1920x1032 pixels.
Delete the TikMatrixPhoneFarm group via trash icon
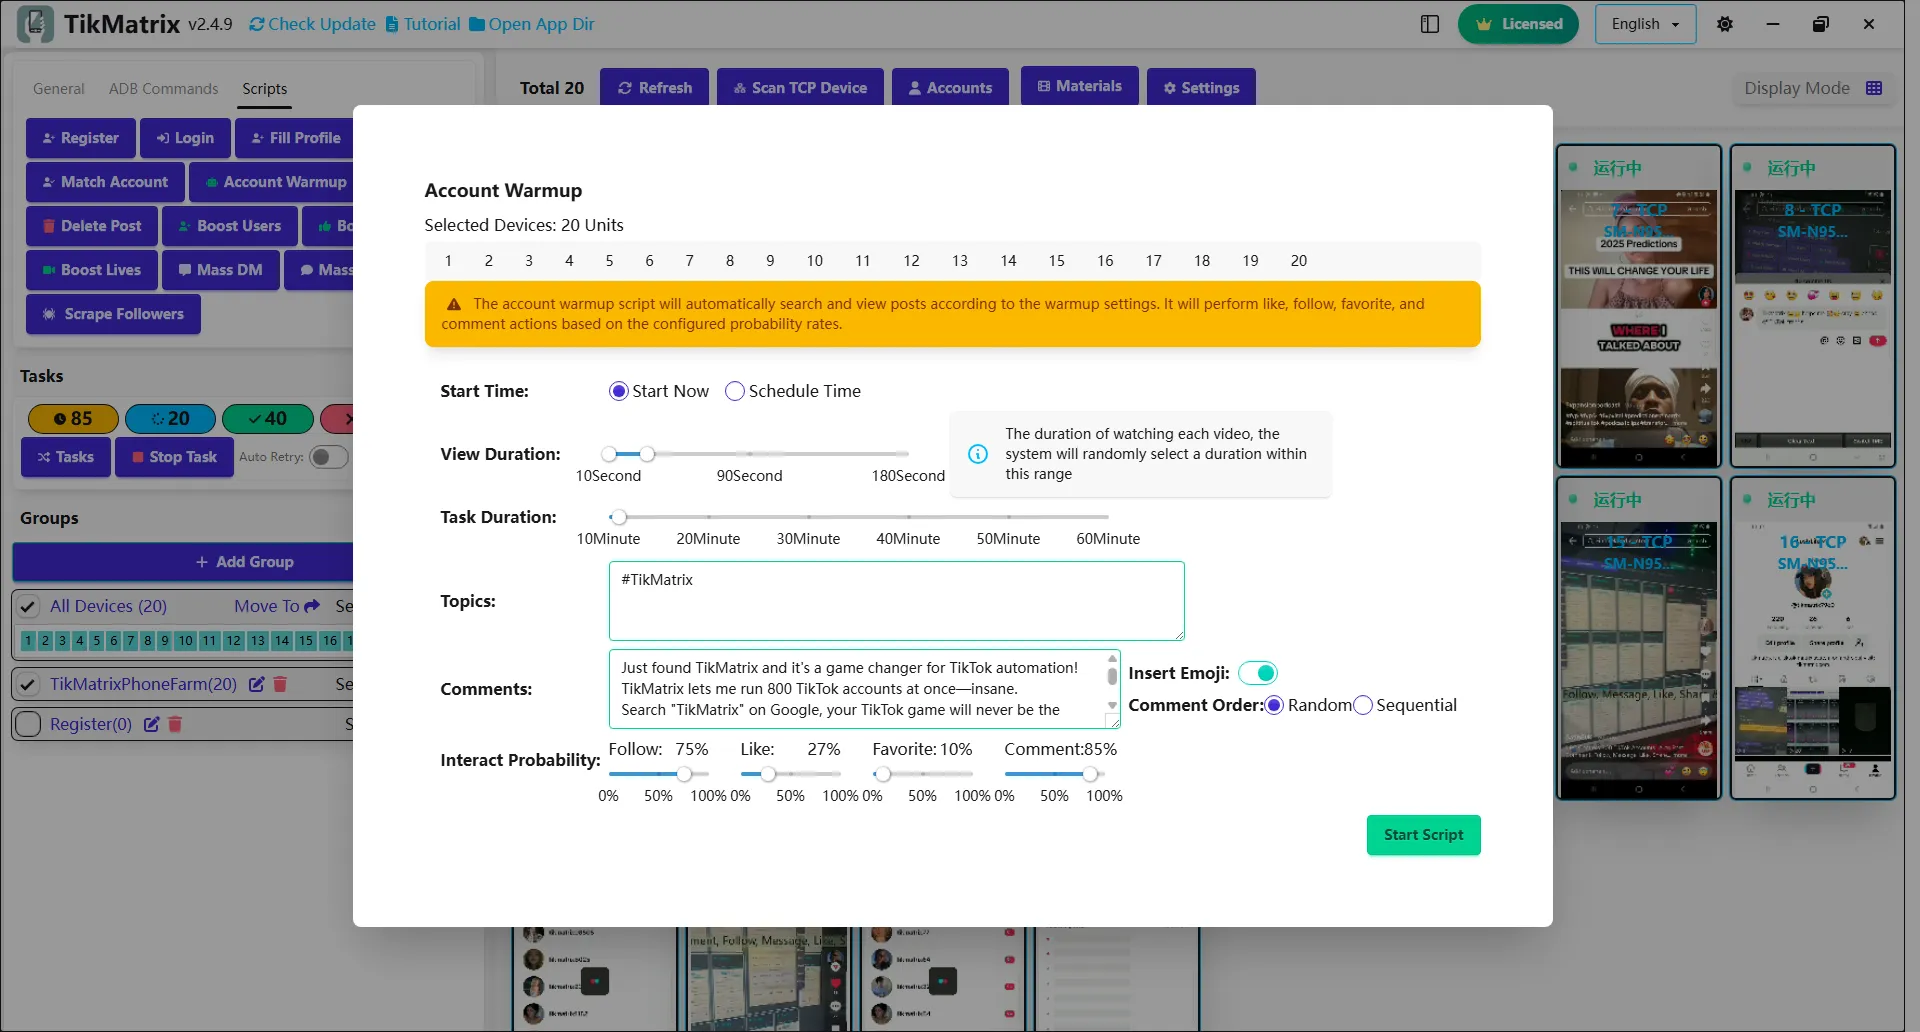pos(280,684)
